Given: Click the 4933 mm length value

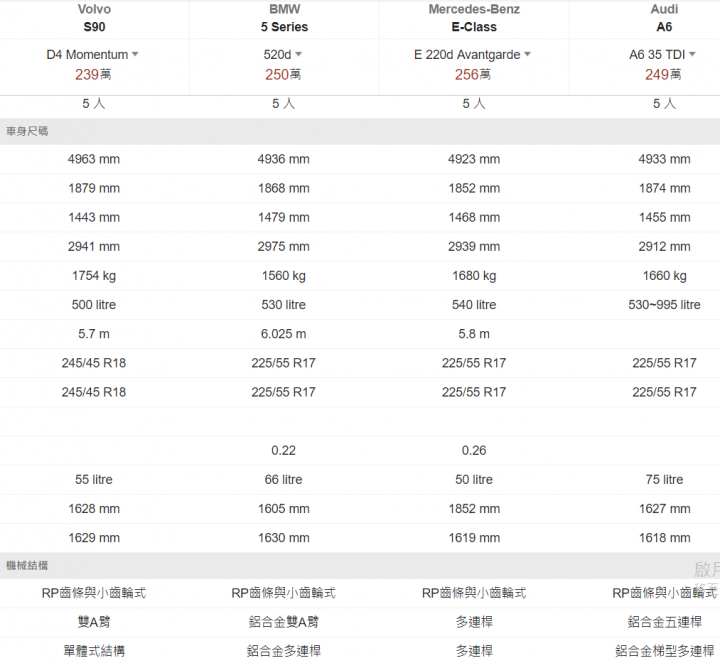Looking at the screenshot, I should pos(664,159).
